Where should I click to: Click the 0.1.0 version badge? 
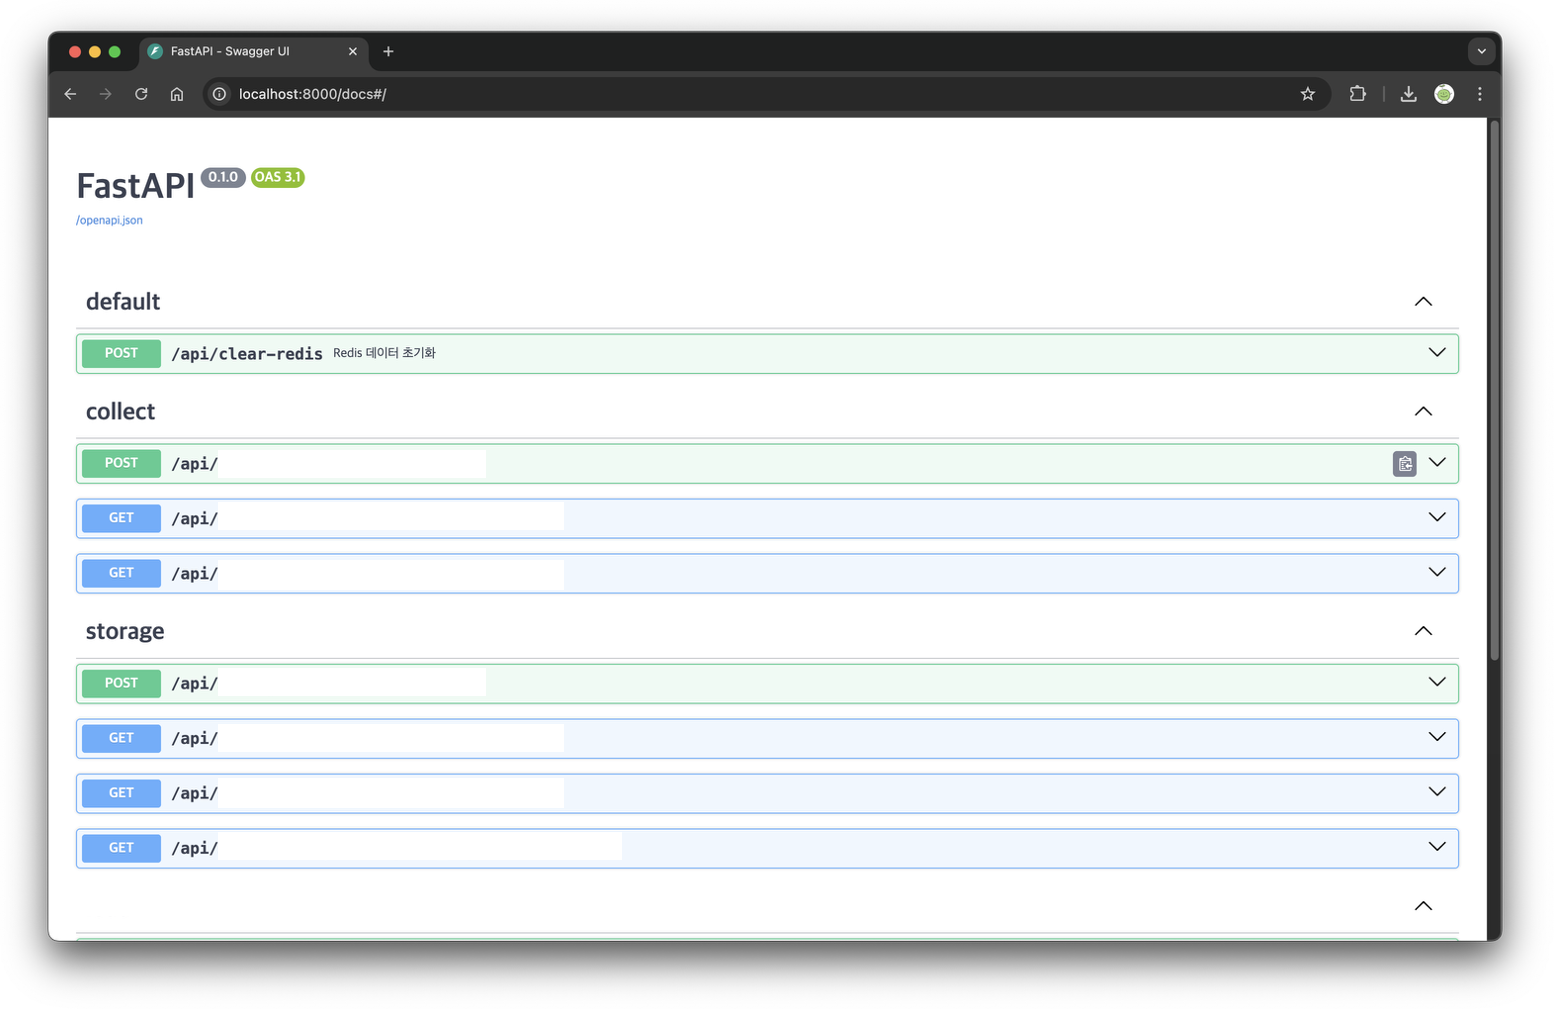pyautogui.click(x=223, y=177)
